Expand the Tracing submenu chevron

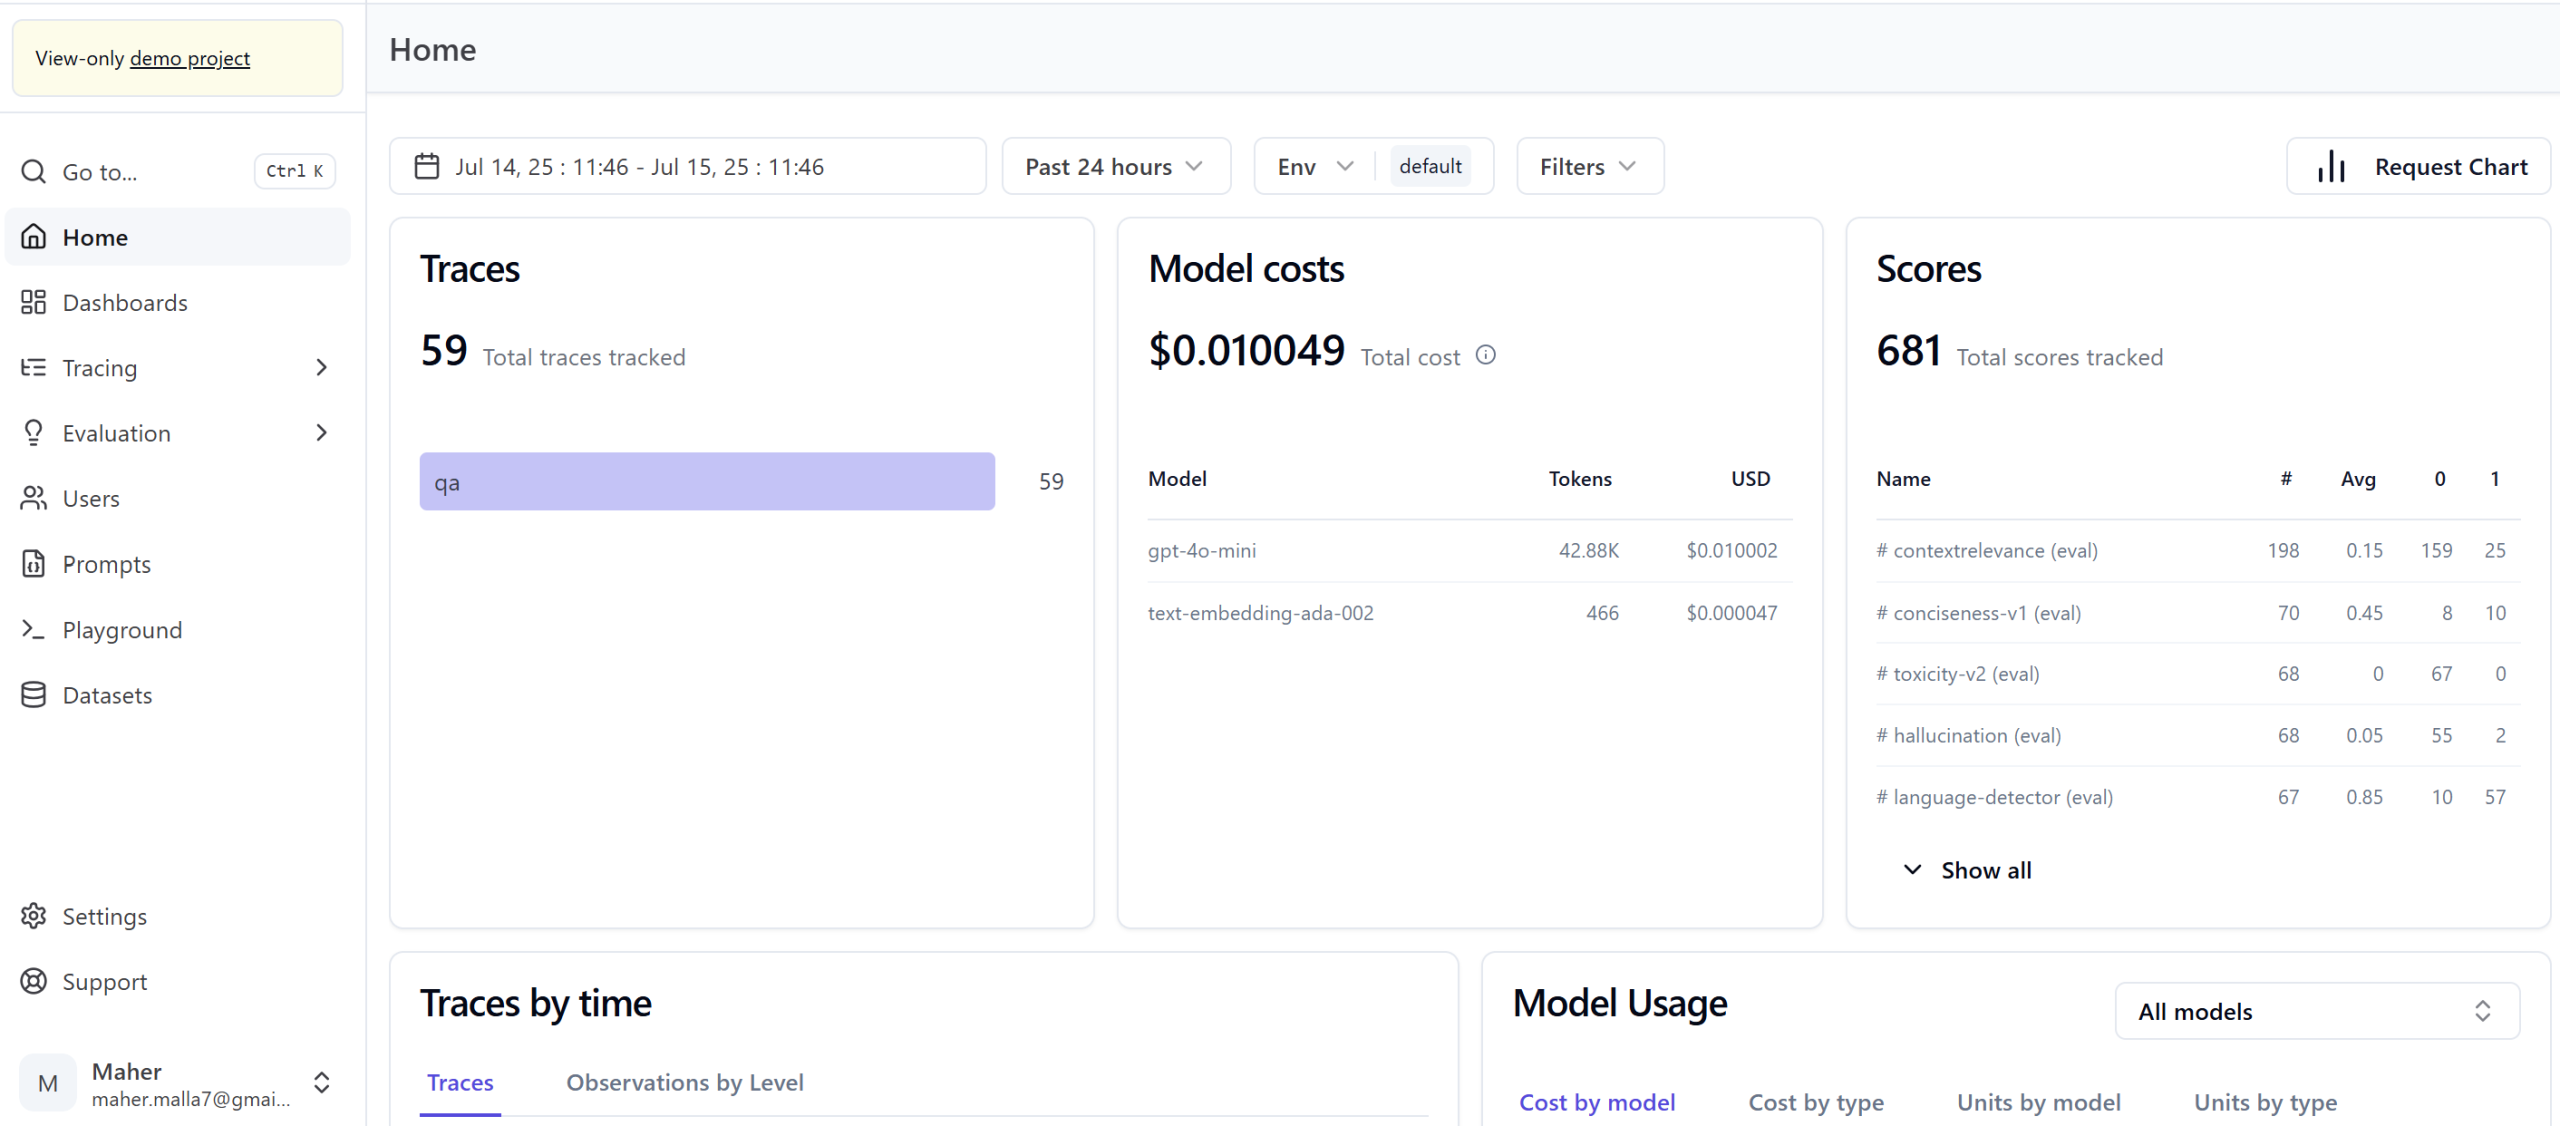321,368
